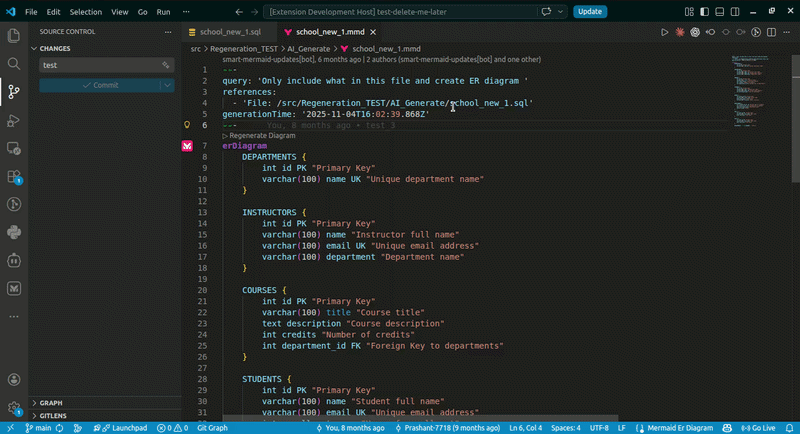Toggle the bottom panel visibility
The width and height of the screenshot is (800, 434).
coord(719,12)
